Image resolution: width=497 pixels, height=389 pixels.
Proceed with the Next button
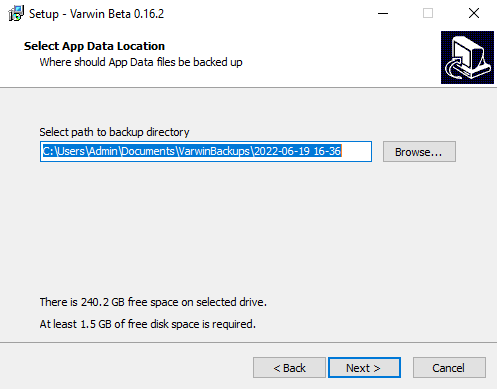point(364,368)
